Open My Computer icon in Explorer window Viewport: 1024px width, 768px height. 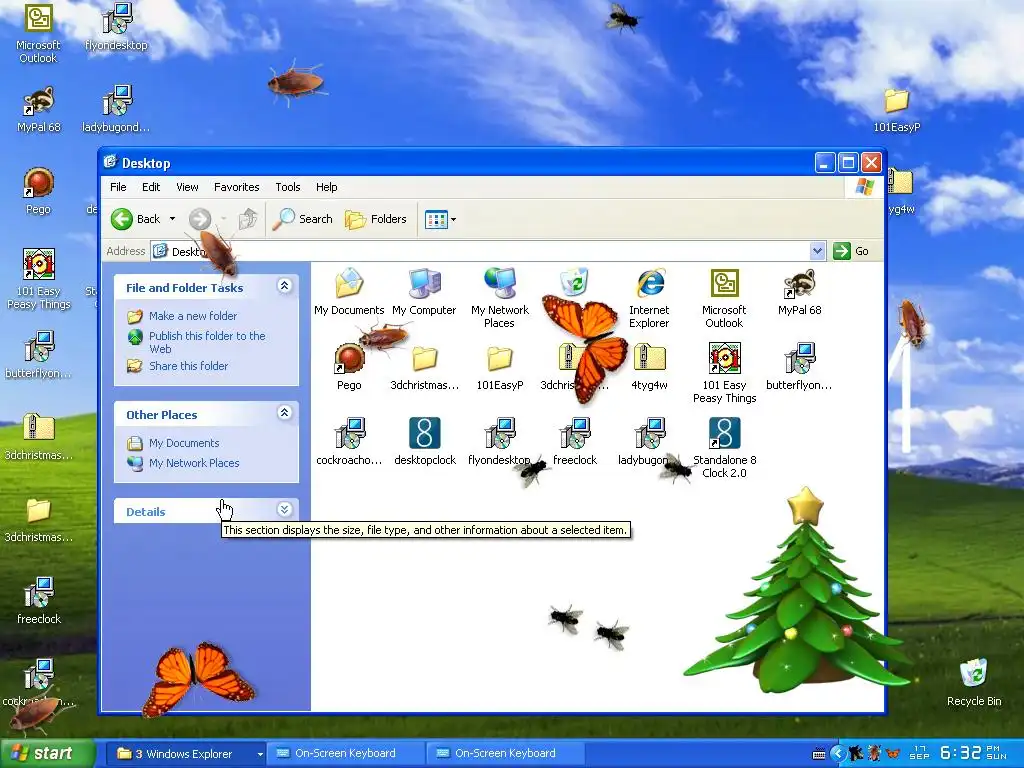(x=424, y=292)
